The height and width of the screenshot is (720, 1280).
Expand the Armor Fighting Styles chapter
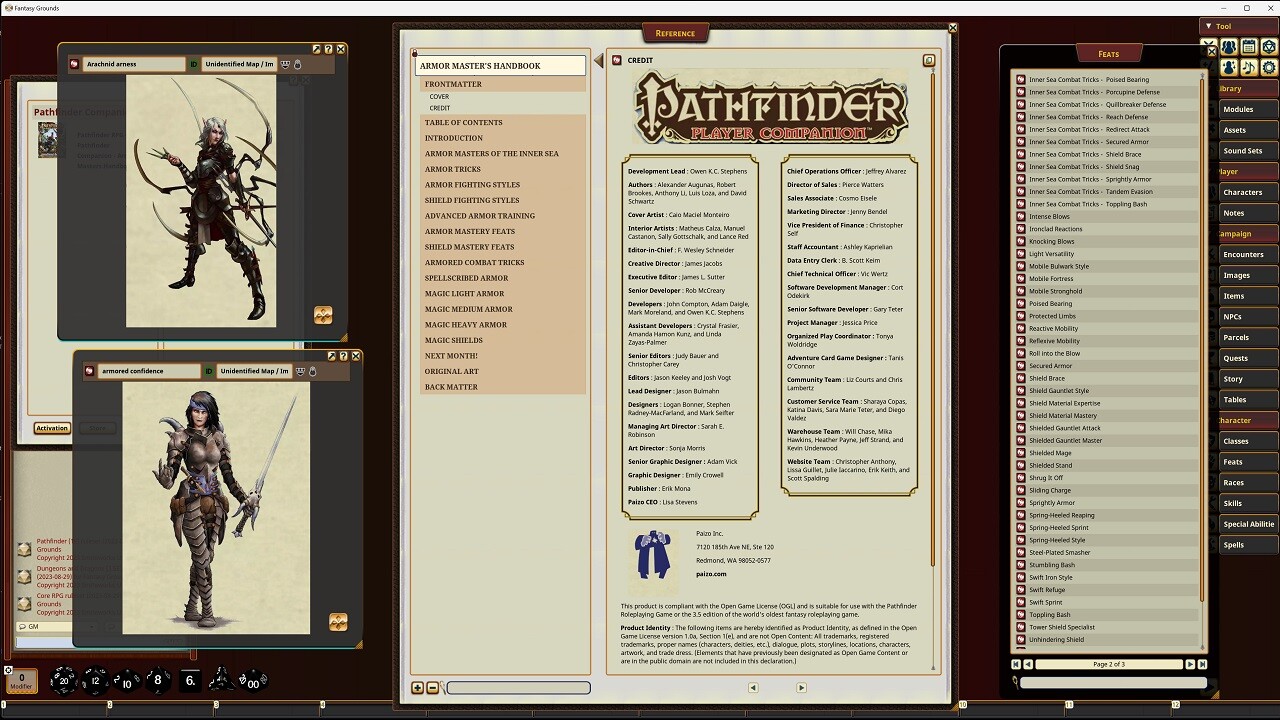[x=472, y=185]
